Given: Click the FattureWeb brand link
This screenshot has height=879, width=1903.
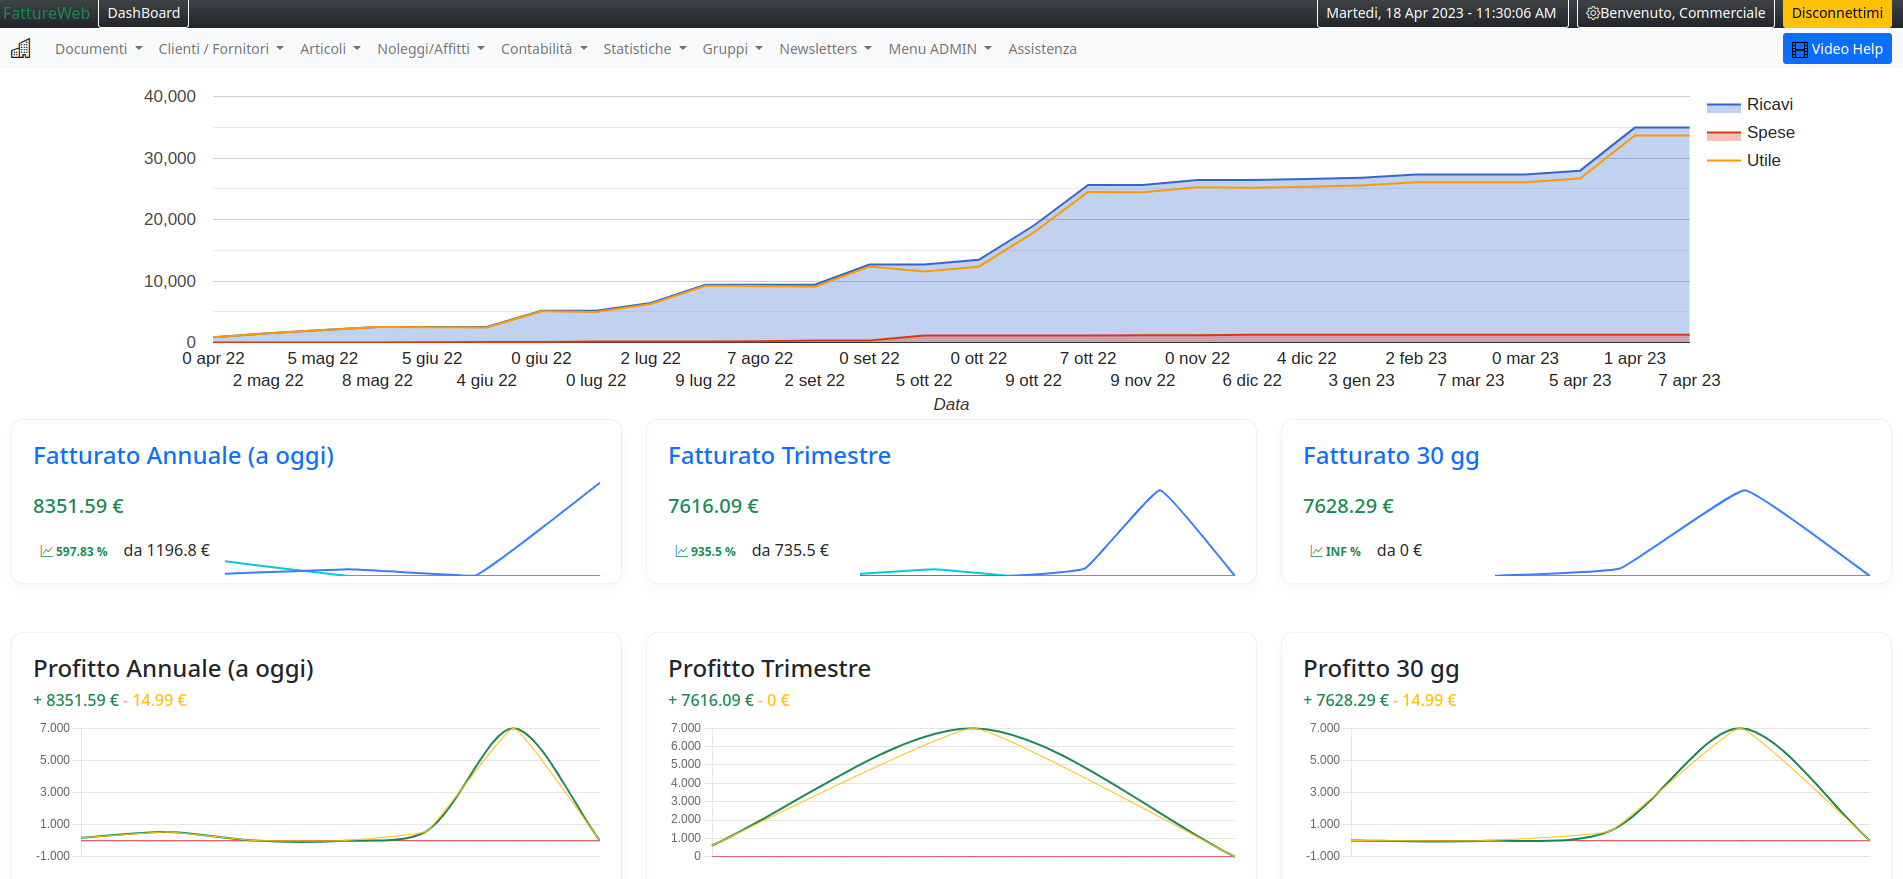Looking at the screenshot, I should point(47,13).
